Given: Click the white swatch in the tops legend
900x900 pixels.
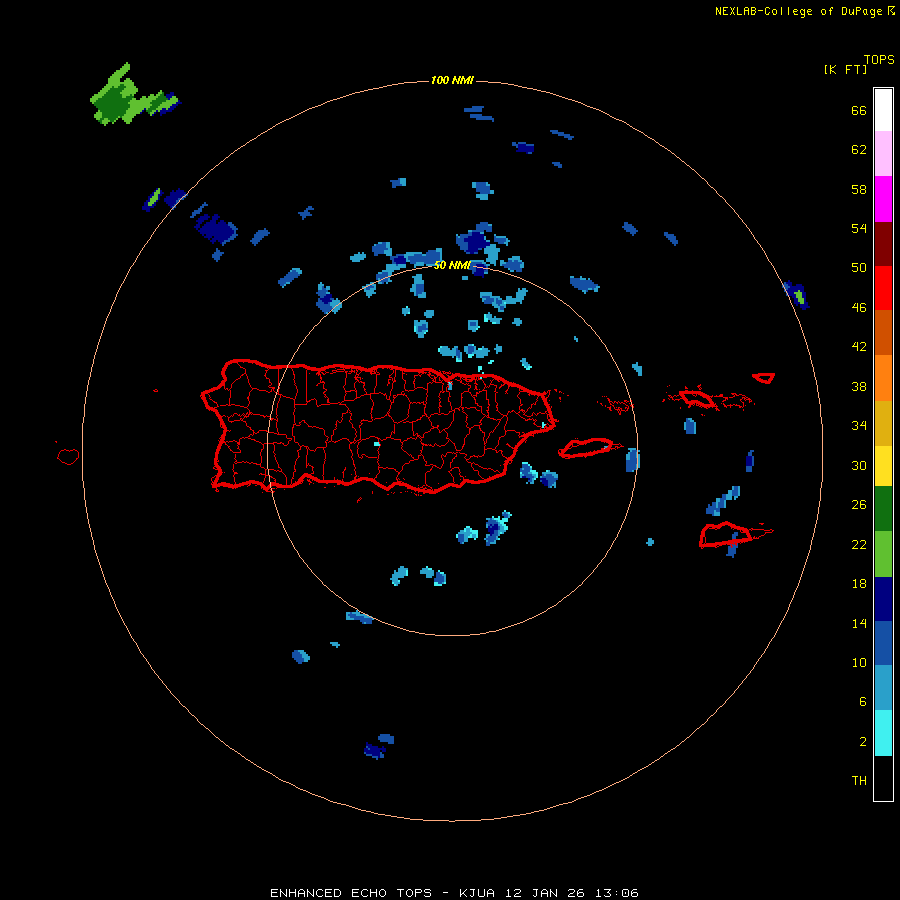Looking at the screenshot, I should 883,109.
